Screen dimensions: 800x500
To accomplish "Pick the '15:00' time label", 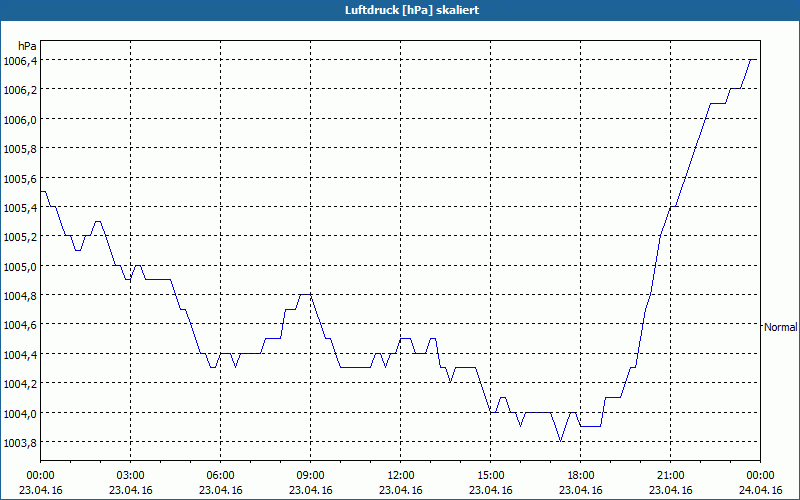I will (x=490, y=476).
